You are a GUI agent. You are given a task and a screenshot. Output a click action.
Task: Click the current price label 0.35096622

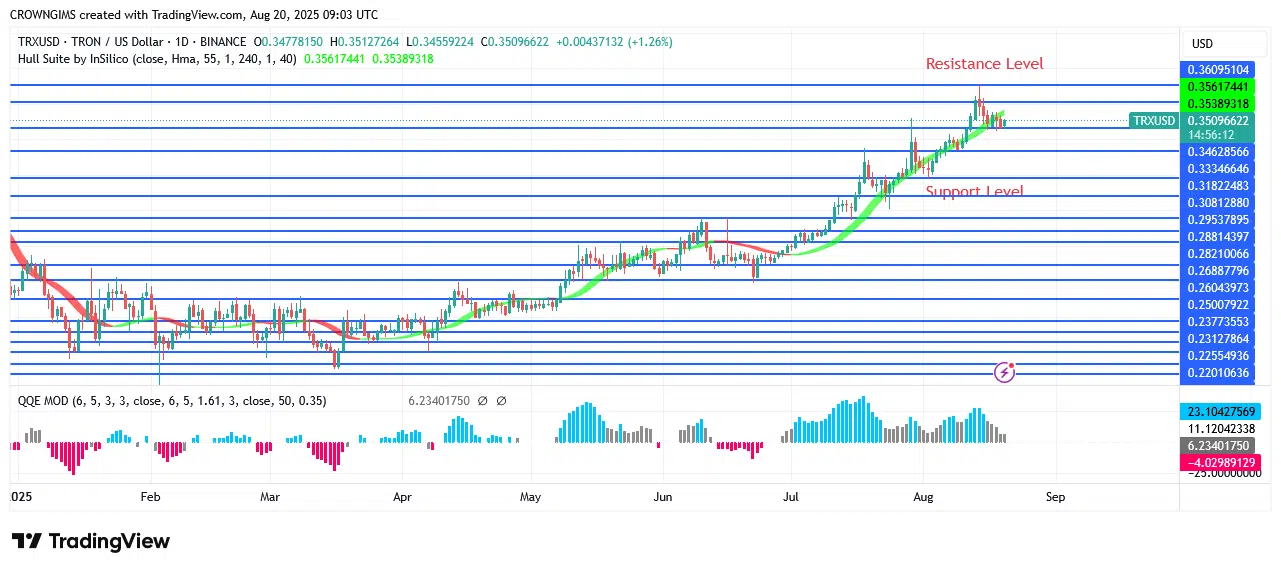(x=1218, y=120)
